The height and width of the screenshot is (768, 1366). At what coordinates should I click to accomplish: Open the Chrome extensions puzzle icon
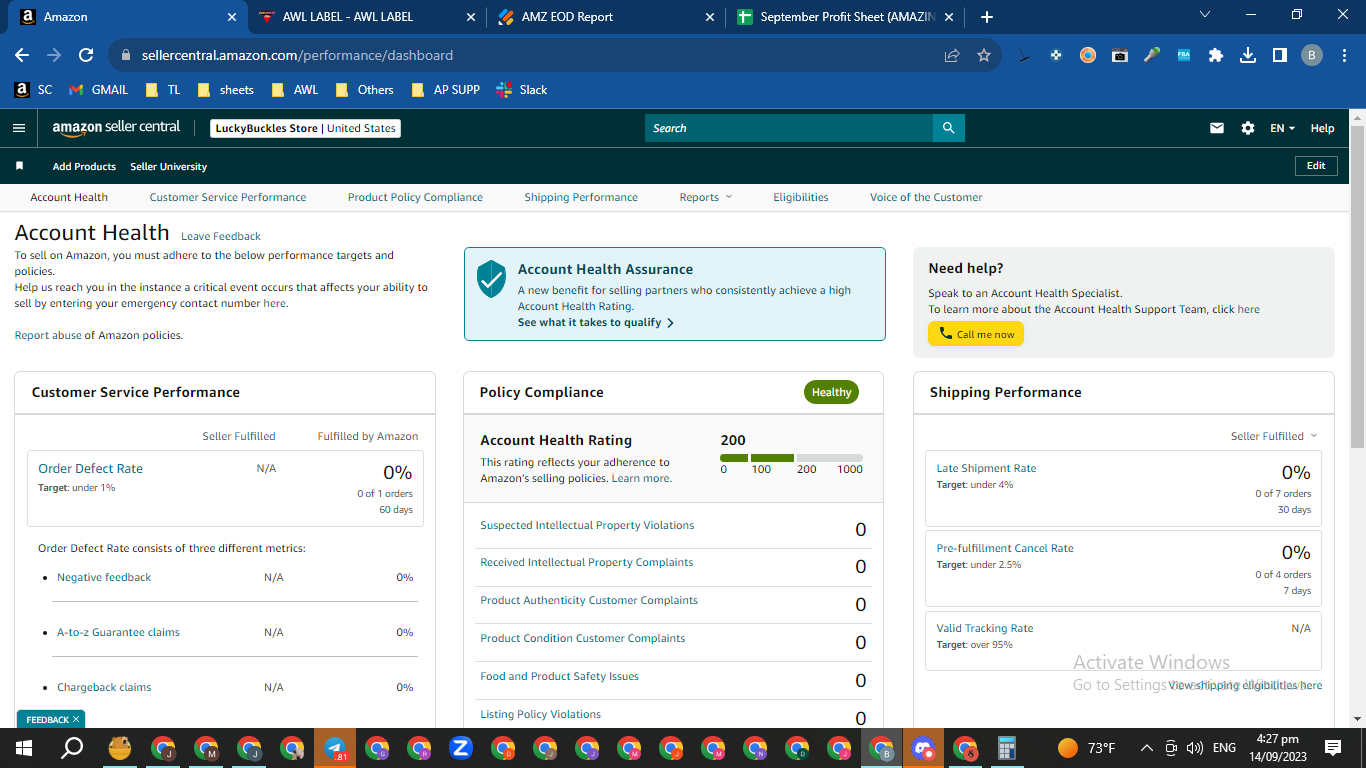click(1216, 56)
